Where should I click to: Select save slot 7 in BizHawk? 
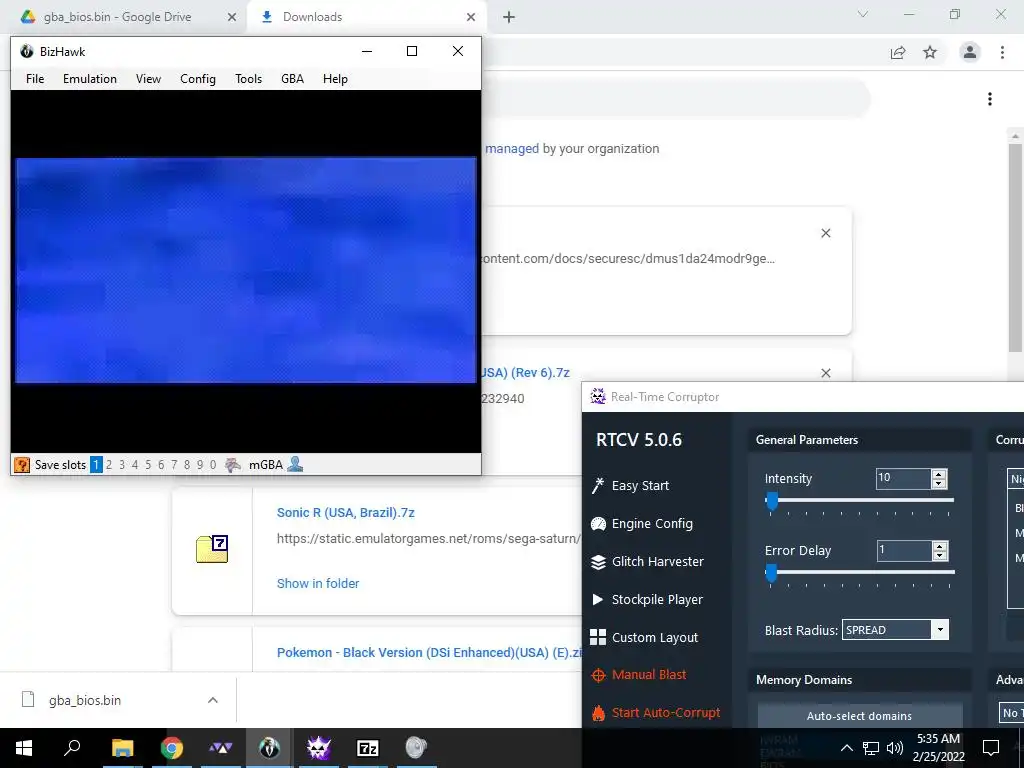[x=174, y=465]
